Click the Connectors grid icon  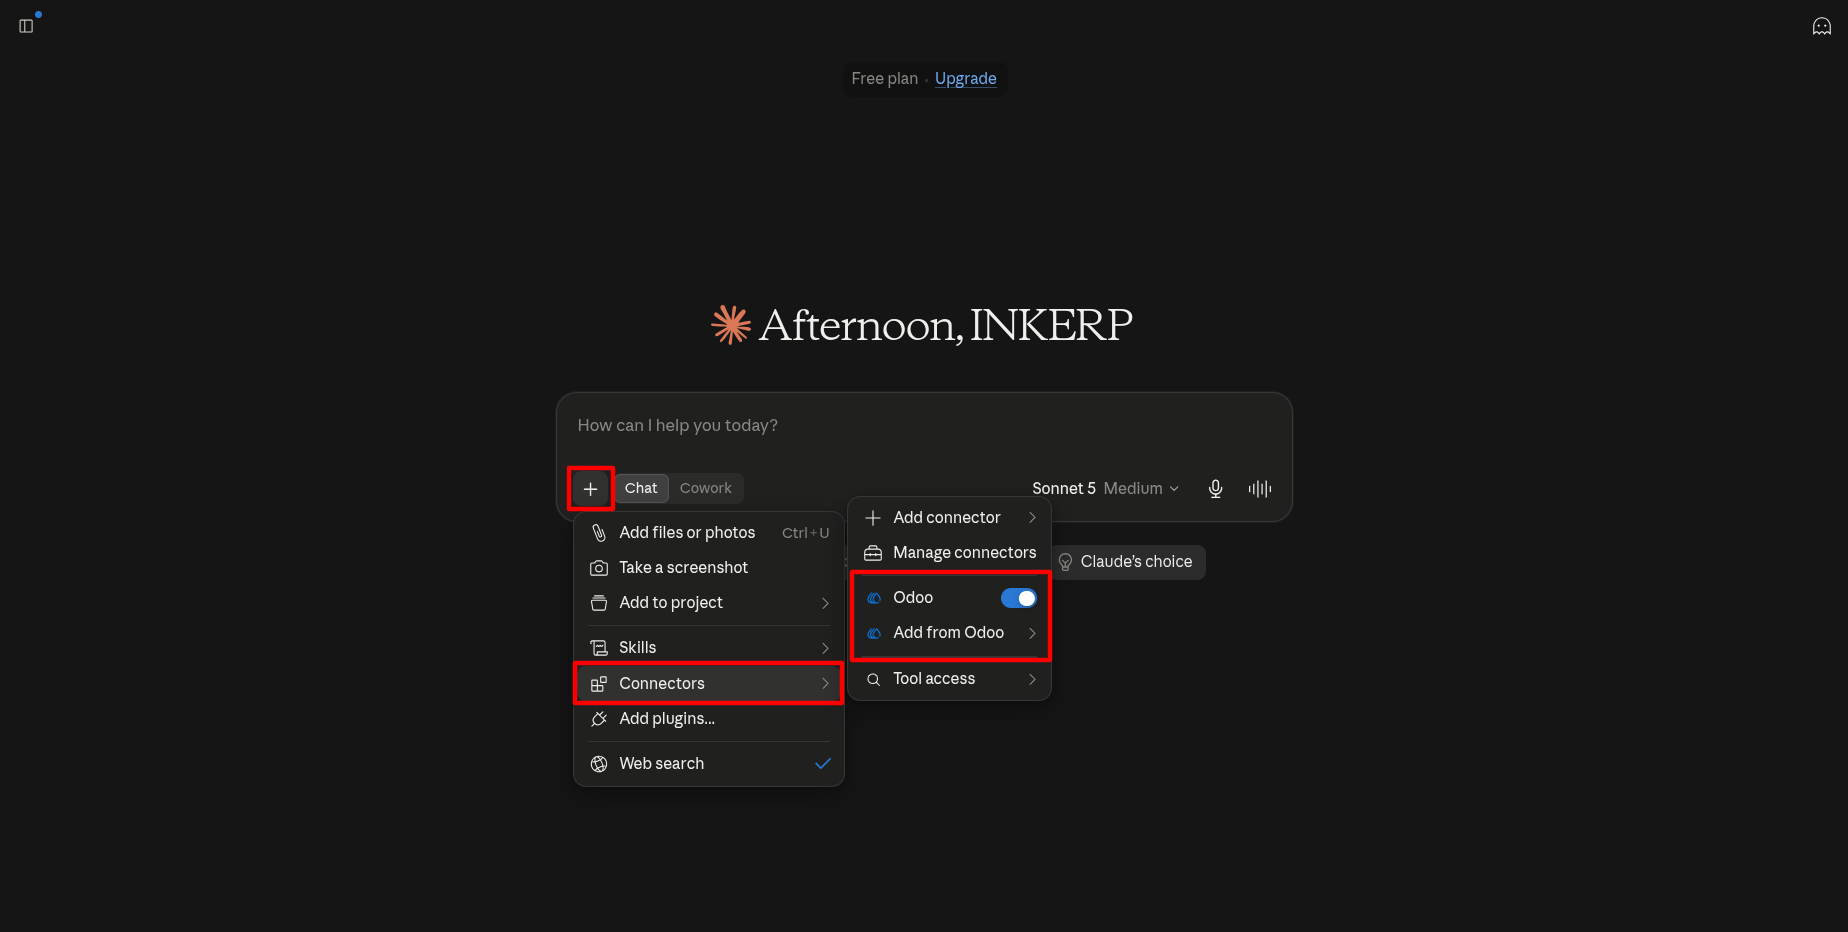coord(599,684)
